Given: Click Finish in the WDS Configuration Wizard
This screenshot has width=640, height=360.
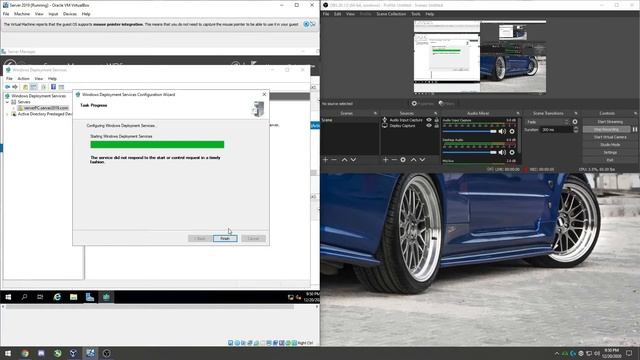Looking at the screenshot, I should 225,238.
